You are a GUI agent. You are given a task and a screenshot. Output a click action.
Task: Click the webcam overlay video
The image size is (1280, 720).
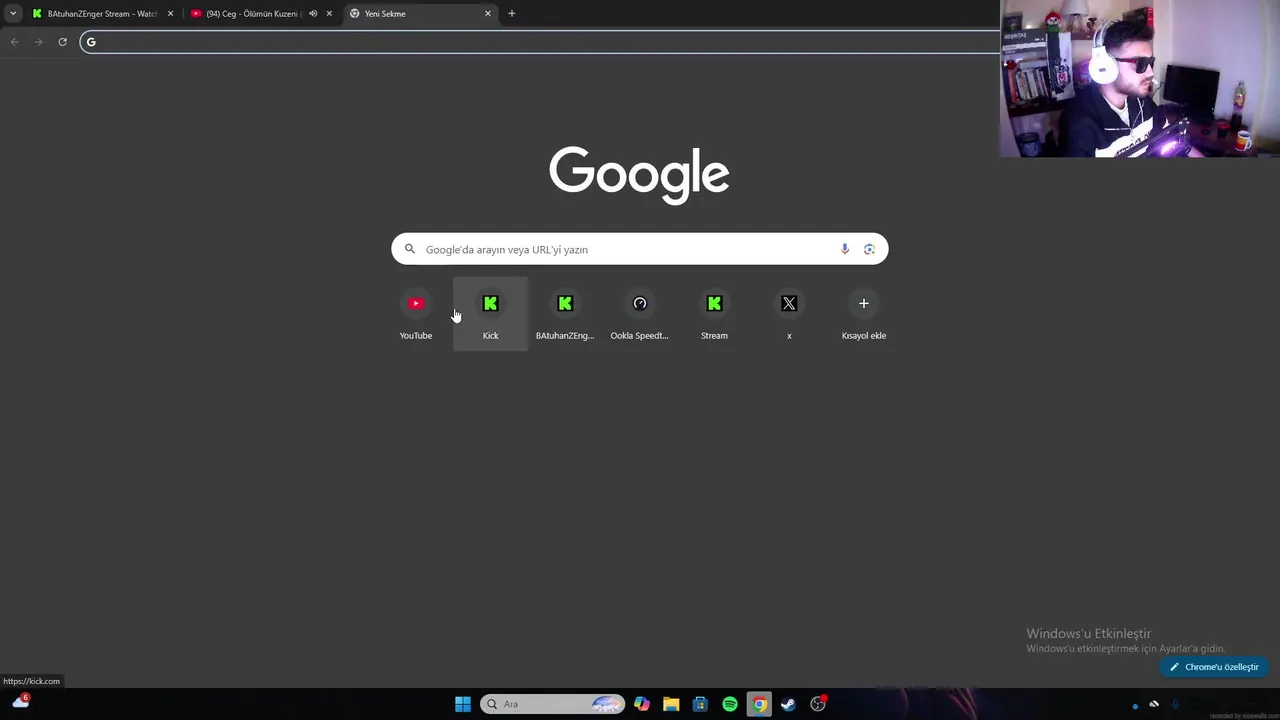(x=1140, y=79)
